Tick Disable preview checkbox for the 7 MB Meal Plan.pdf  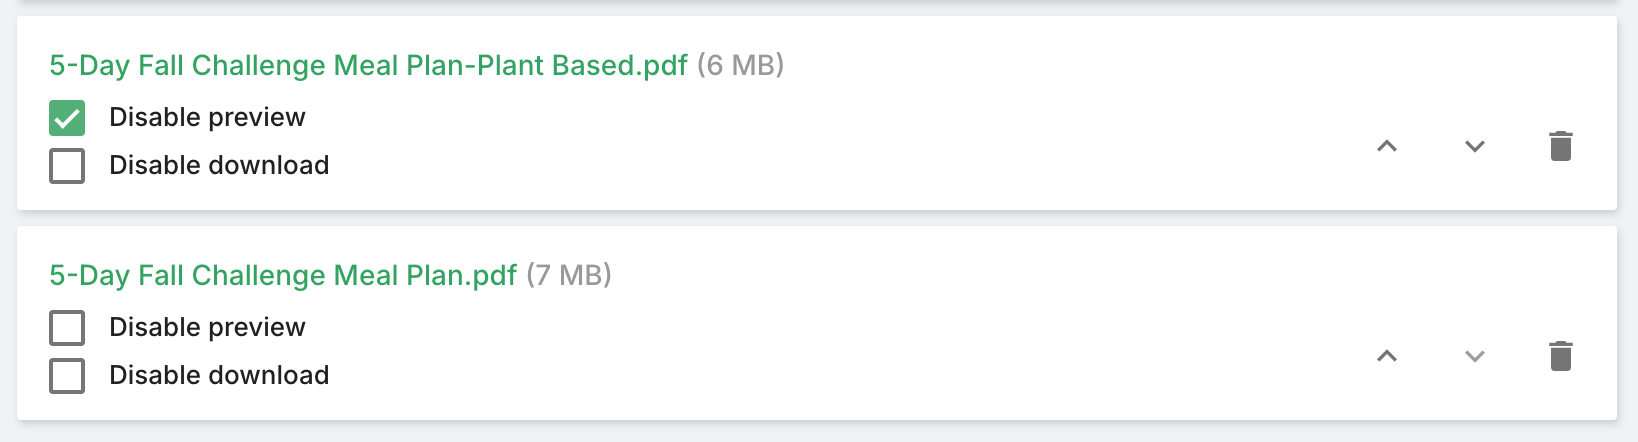[x=67, y=328]
